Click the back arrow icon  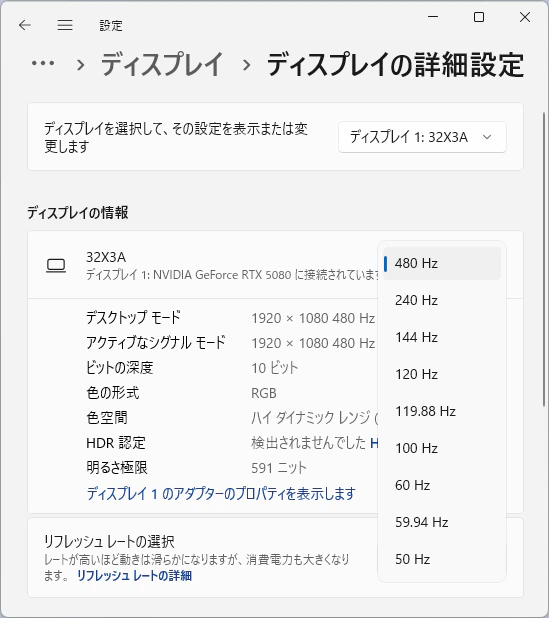(25, 25)
